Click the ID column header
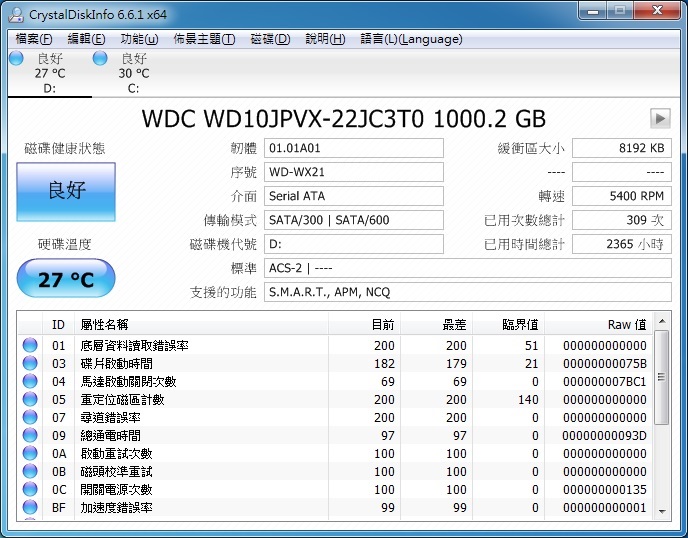Screen dimensions: 688x538 click(58, 324)
